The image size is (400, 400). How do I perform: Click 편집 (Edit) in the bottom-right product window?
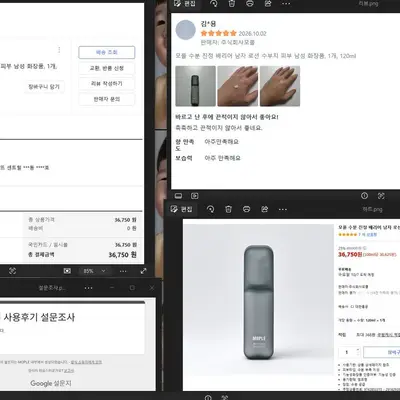click(181, 209)
